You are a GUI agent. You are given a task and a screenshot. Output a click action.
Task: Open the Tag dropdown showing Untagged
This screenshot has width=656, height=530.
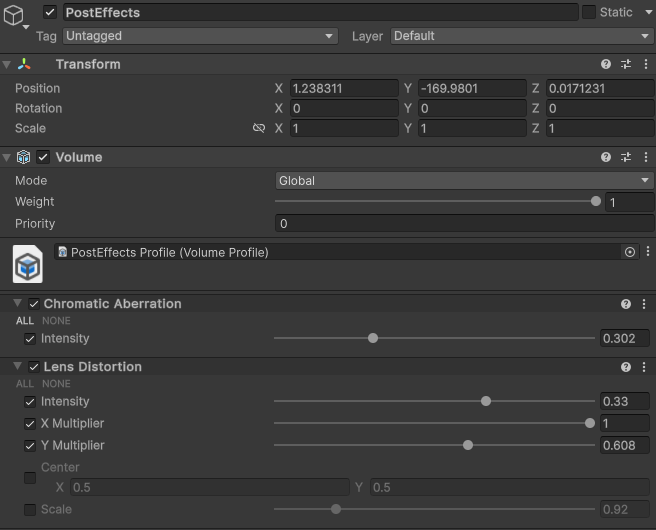[x=200, y=36]
